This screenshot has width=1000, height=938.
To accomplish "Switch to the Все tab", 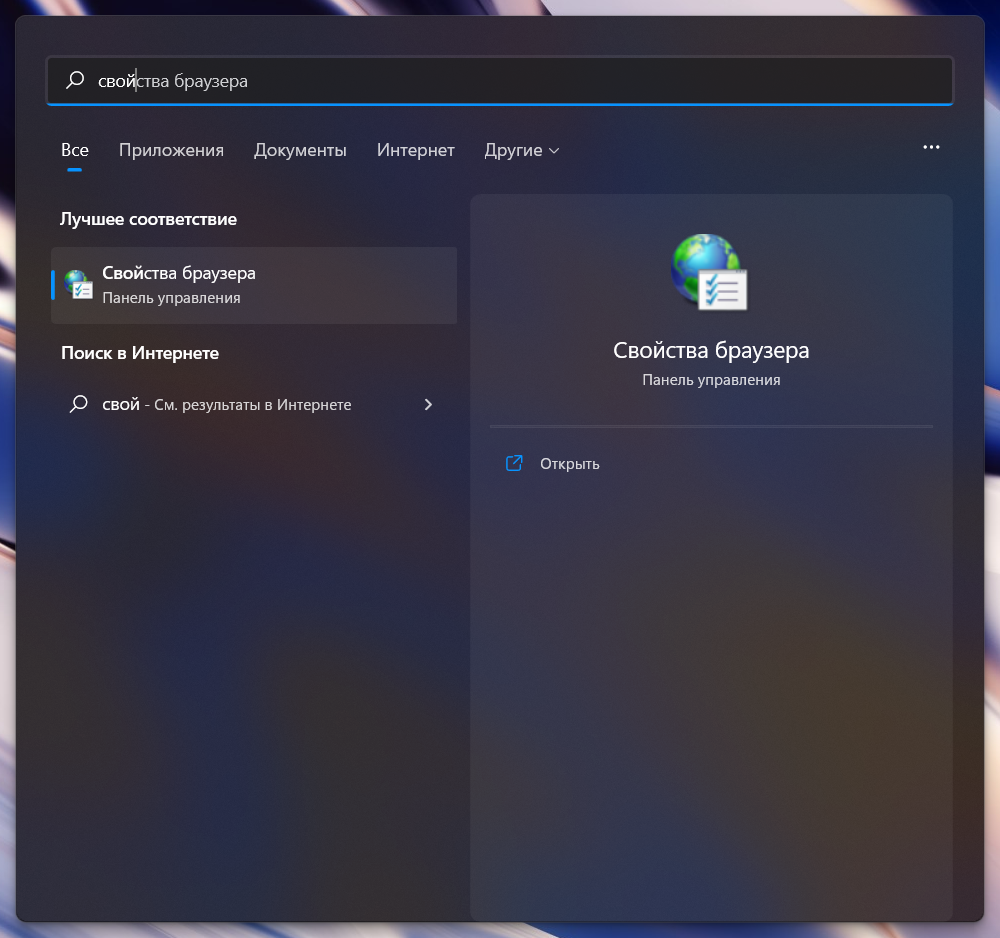I will point(75,150).
